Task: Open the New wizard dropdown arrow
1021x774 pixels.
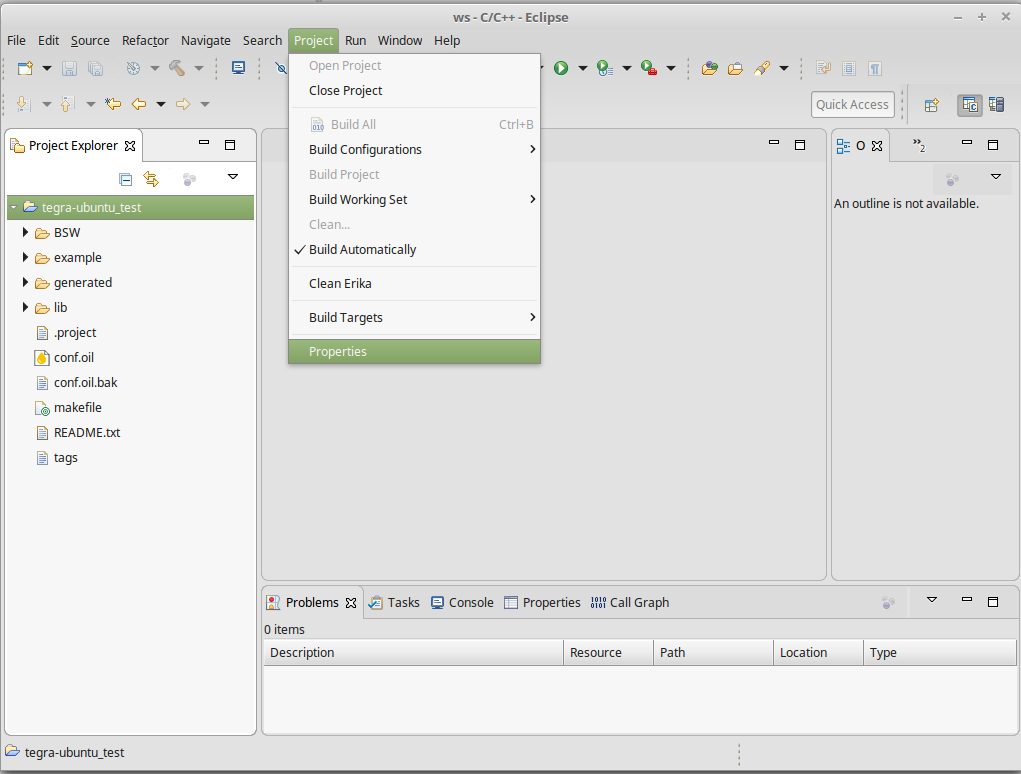Action: pos(47,68)
